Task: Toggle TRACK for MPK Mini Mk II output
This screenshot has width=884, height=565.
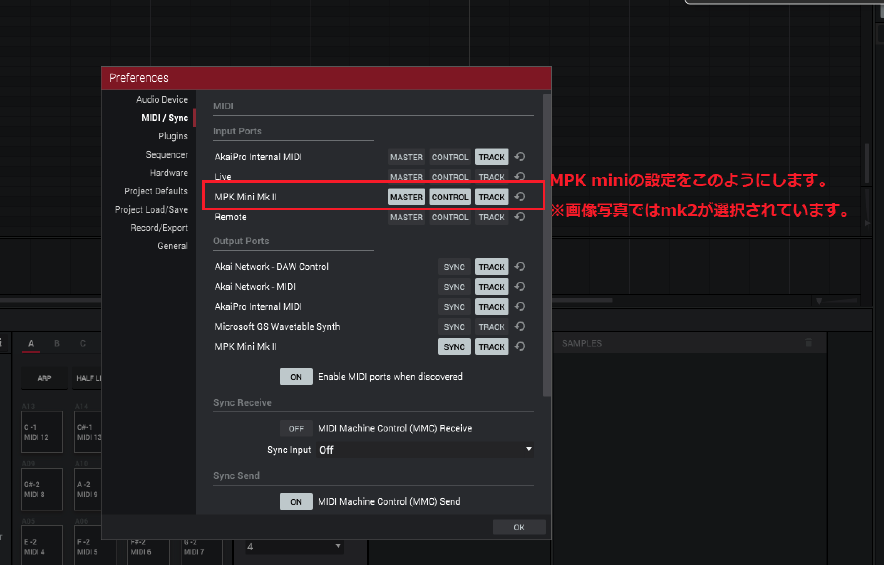Action: tap(492, 347)
